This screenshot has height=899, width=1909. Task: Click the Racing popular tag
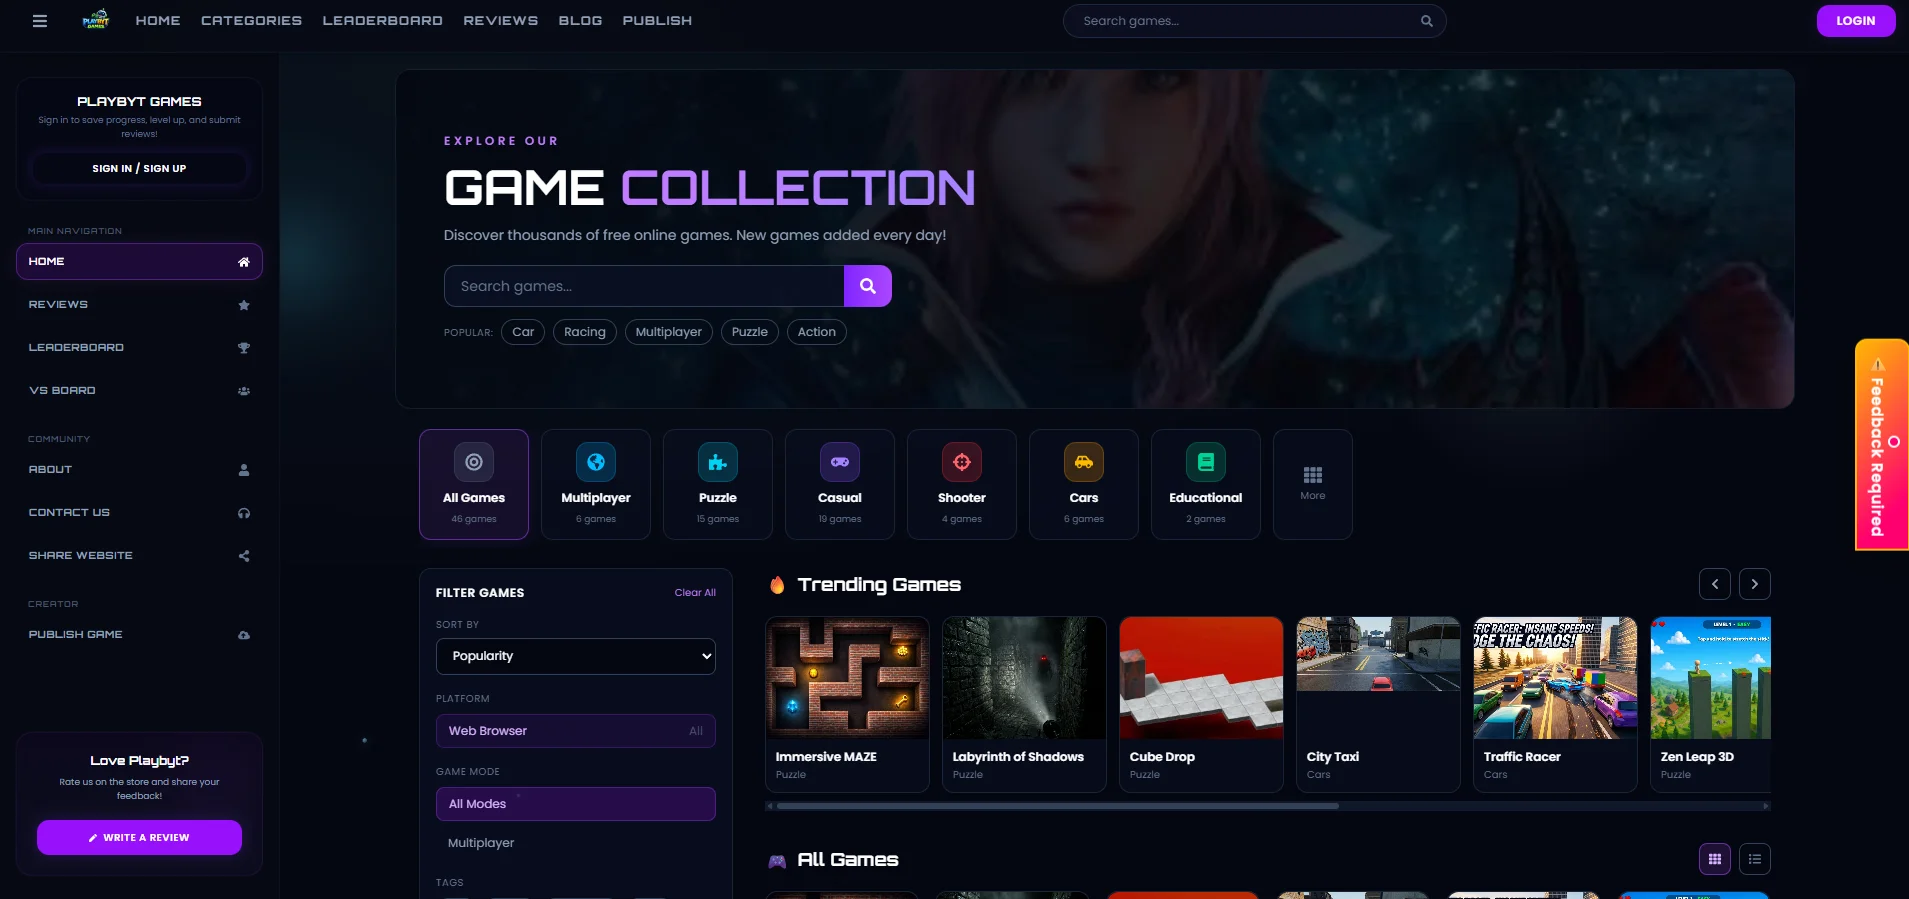point(585,332)
